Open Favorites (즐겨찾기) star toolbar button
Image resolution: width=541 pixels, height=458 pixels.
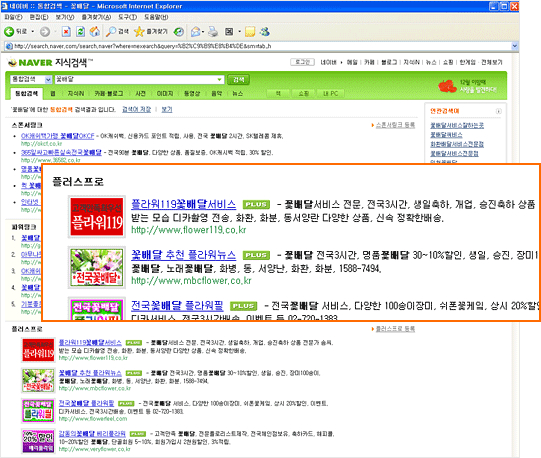click(151, 32)
